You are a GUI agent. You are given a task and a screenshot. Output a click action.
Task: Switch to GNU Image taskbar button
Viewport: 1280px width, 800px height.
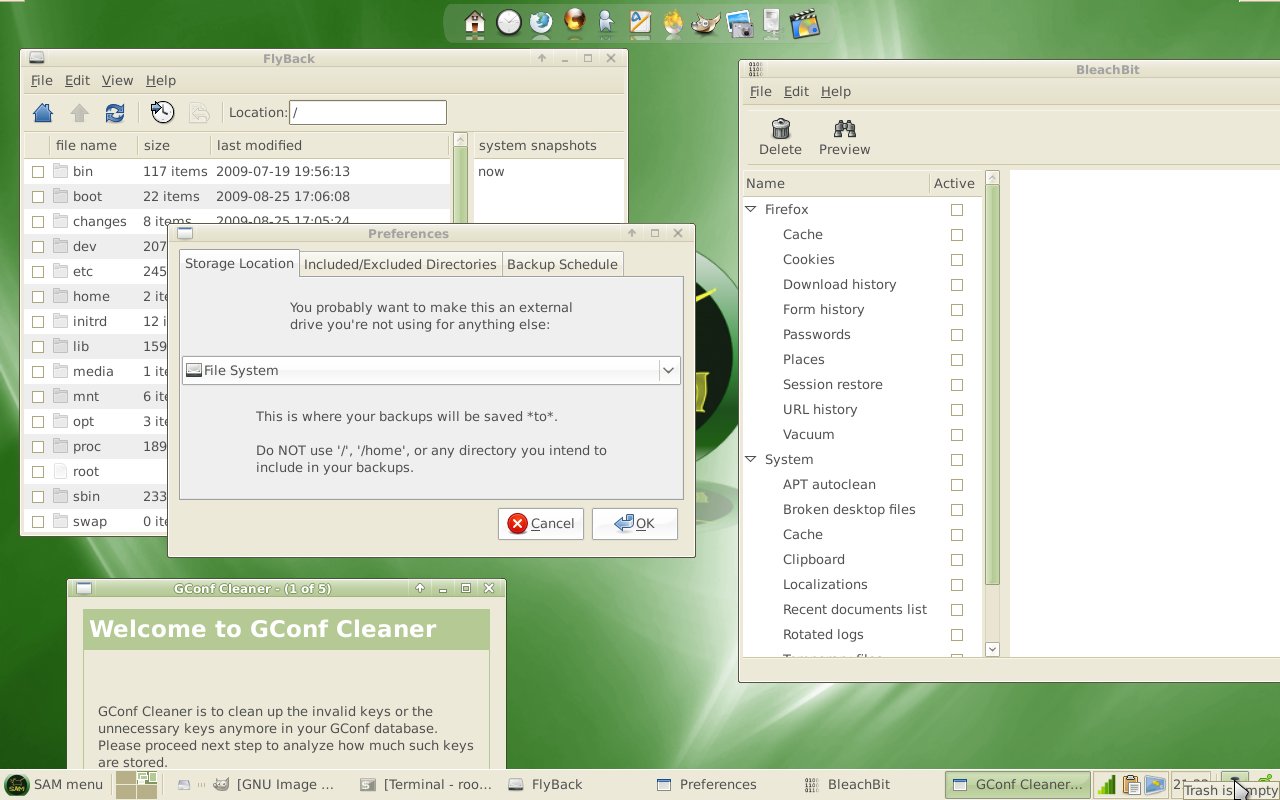click(275, 785)
